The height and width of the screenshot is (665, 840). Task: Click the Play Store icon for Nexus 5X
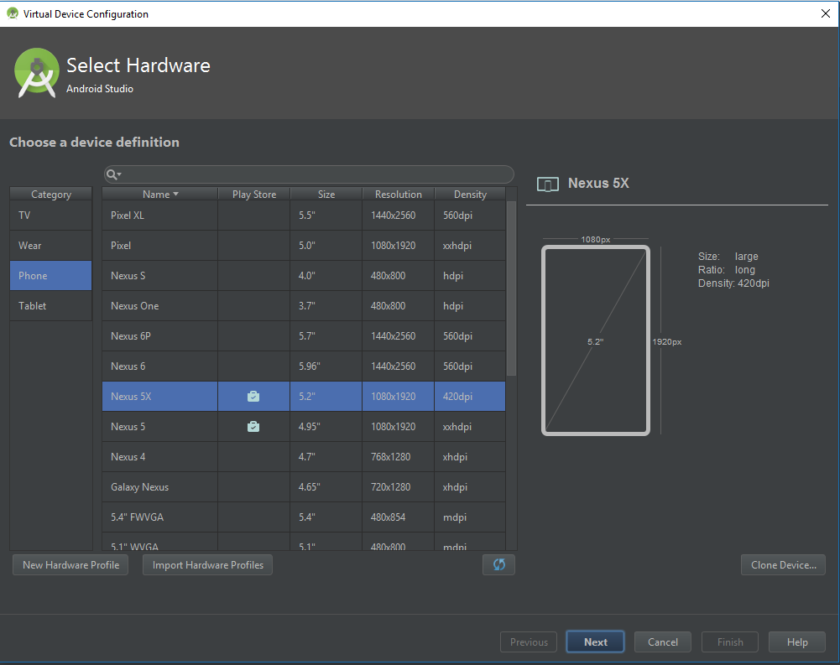click(254, 397)
